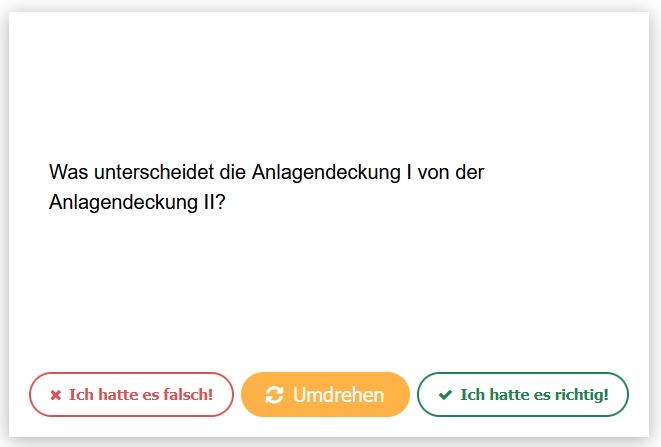Tap the tick icon beside richtig

click(445, 395)
